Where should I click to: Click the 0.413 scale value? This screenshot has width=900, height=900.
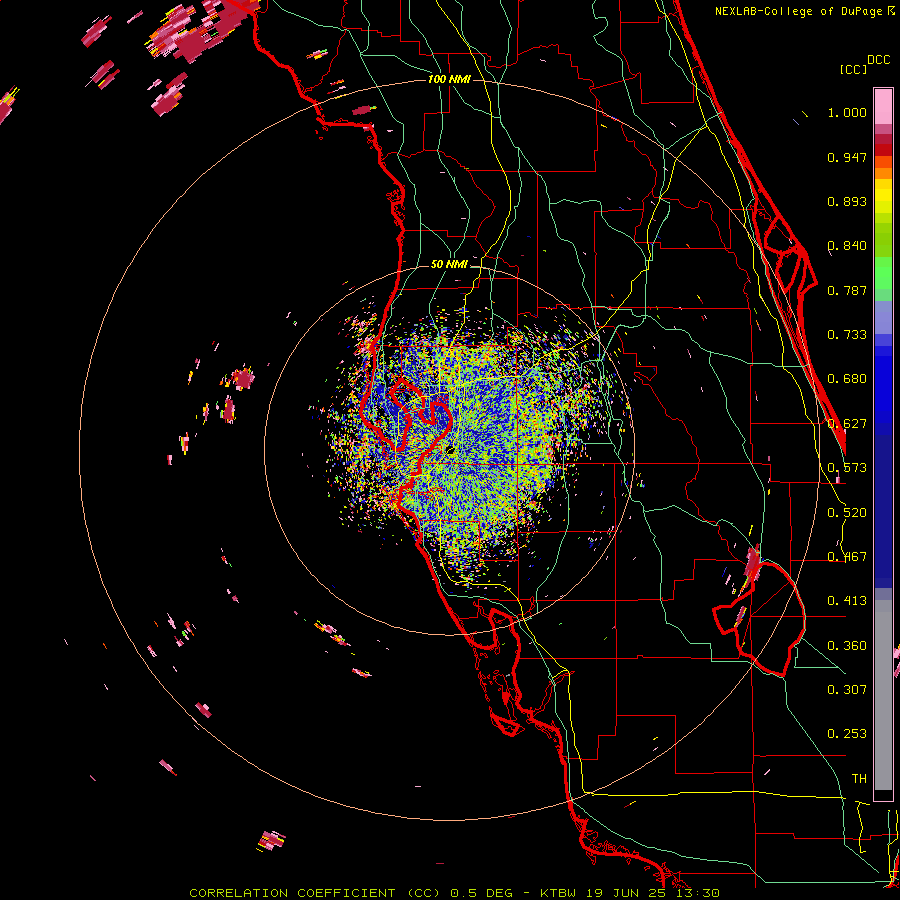coord(847,601)
